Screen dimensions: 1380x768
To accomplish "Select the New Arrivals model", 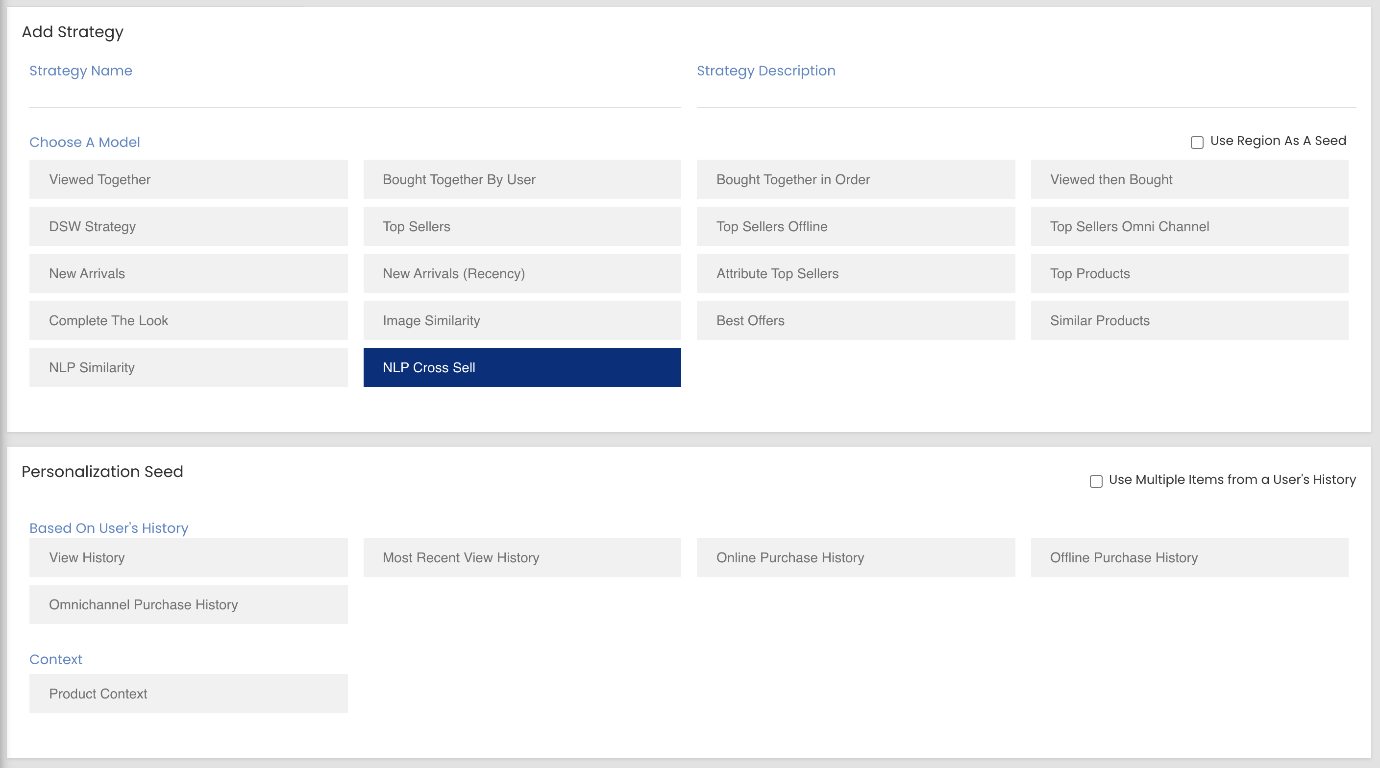I will pyautogui.click(x=188, y=274).
